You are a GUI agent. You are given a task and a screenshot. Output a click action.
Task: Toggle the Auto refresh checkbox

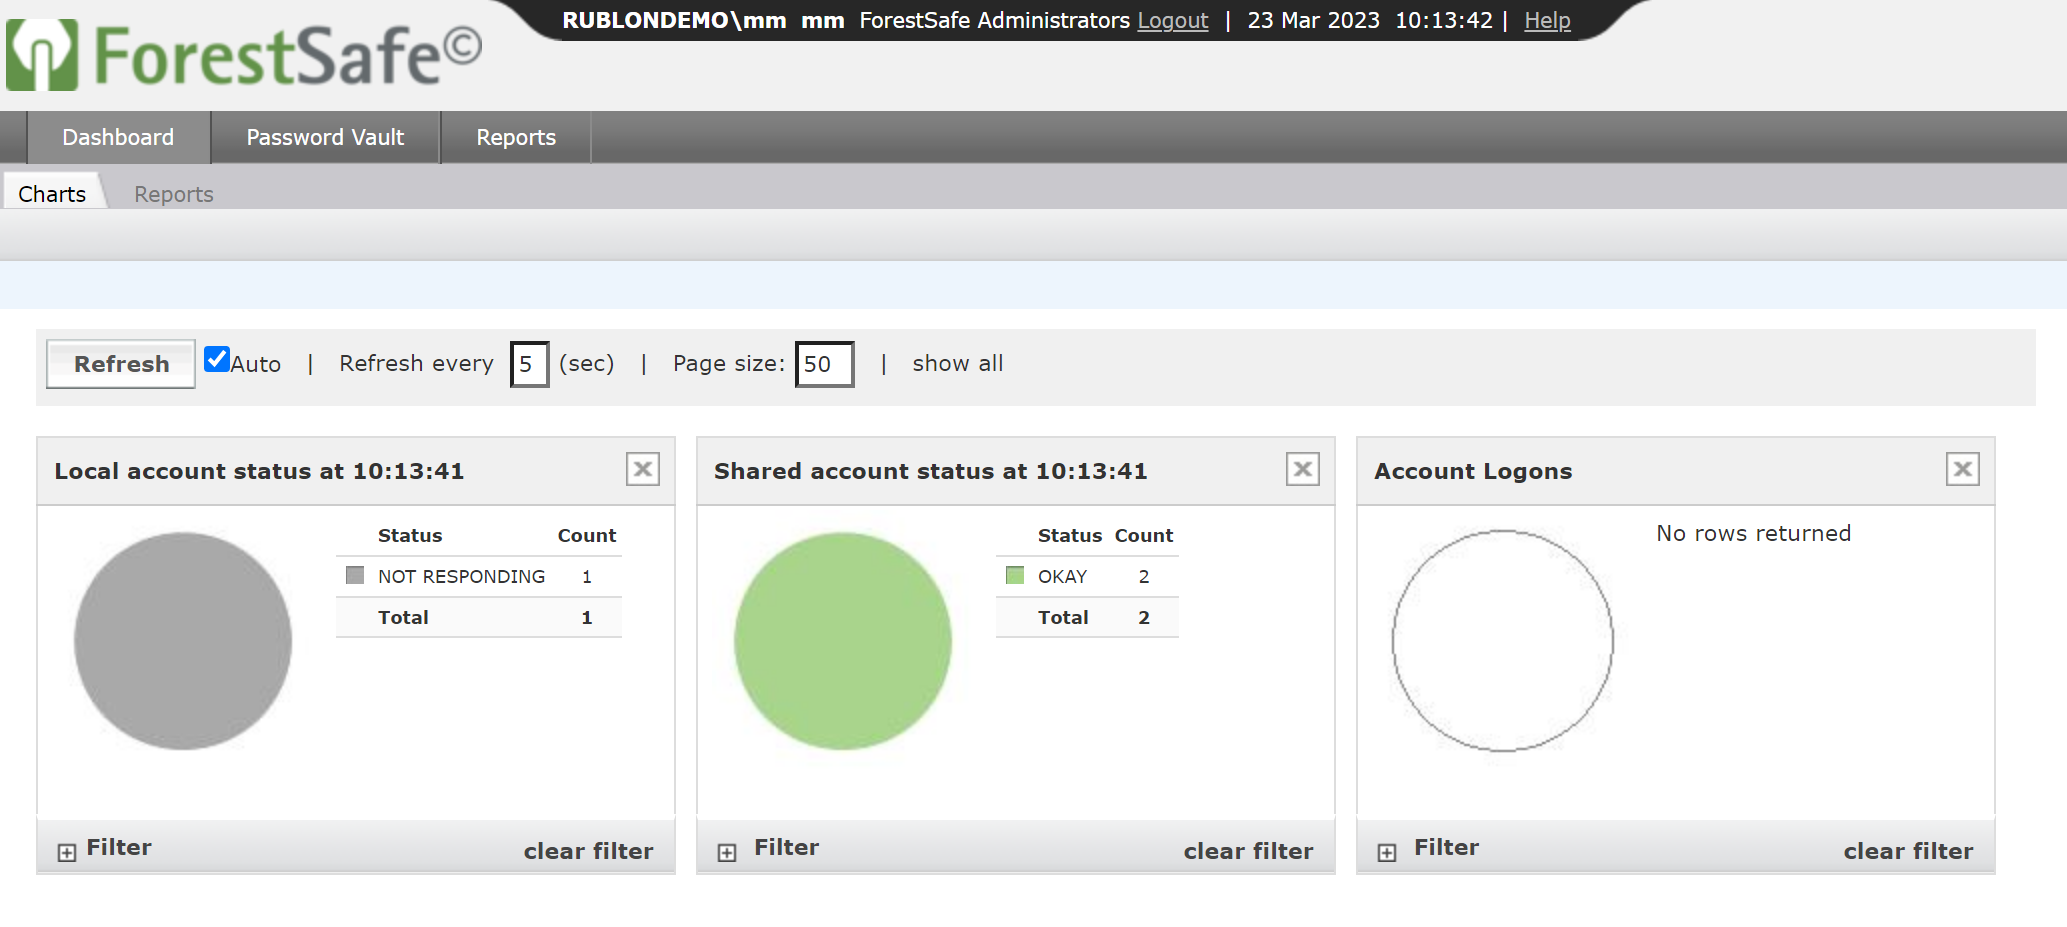217,360
